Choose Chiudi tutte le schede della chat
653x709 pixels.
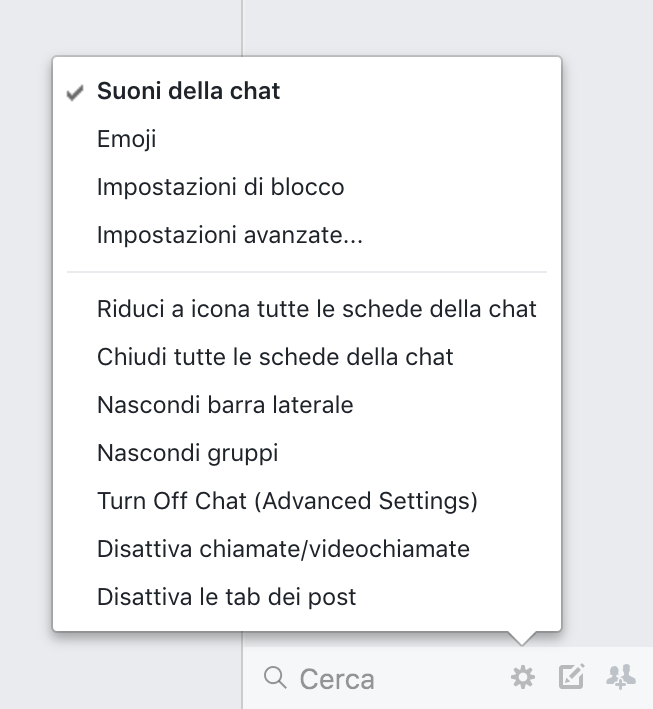(x=275, y=357)
